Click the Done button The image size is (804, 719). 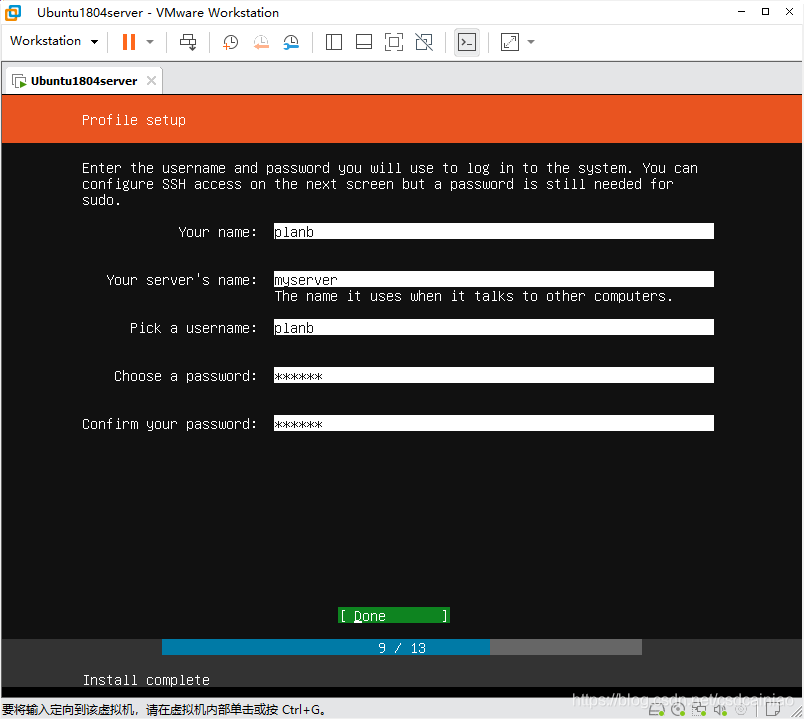click(x=394, y=615)
